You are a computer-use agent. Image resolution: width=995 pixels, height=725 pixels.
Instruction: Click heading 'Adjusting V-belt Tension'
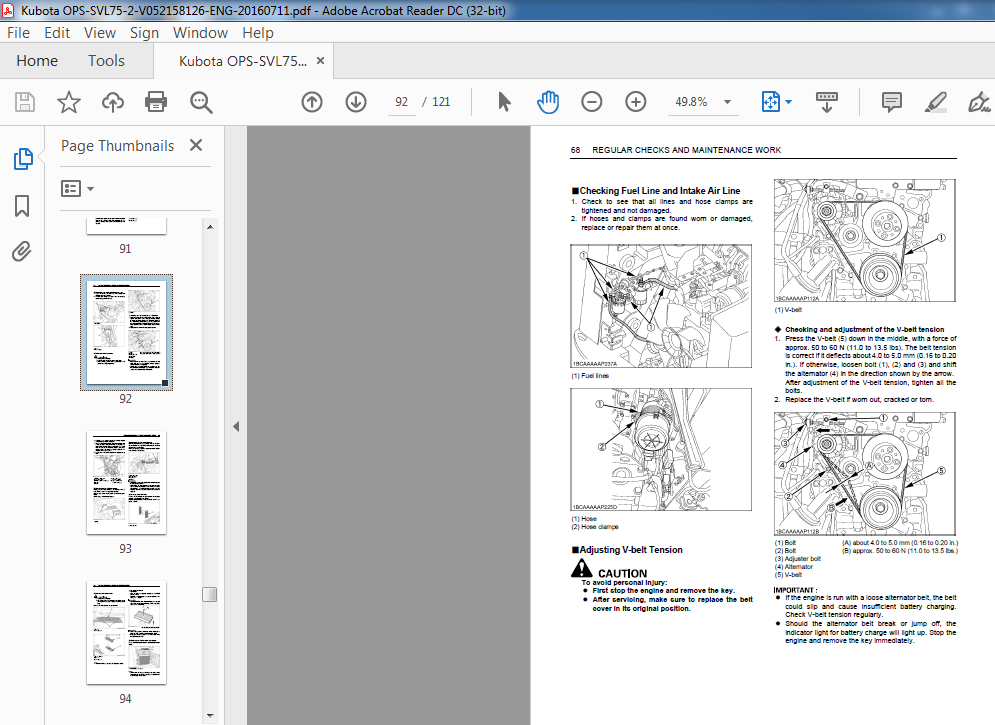(631, 550)
